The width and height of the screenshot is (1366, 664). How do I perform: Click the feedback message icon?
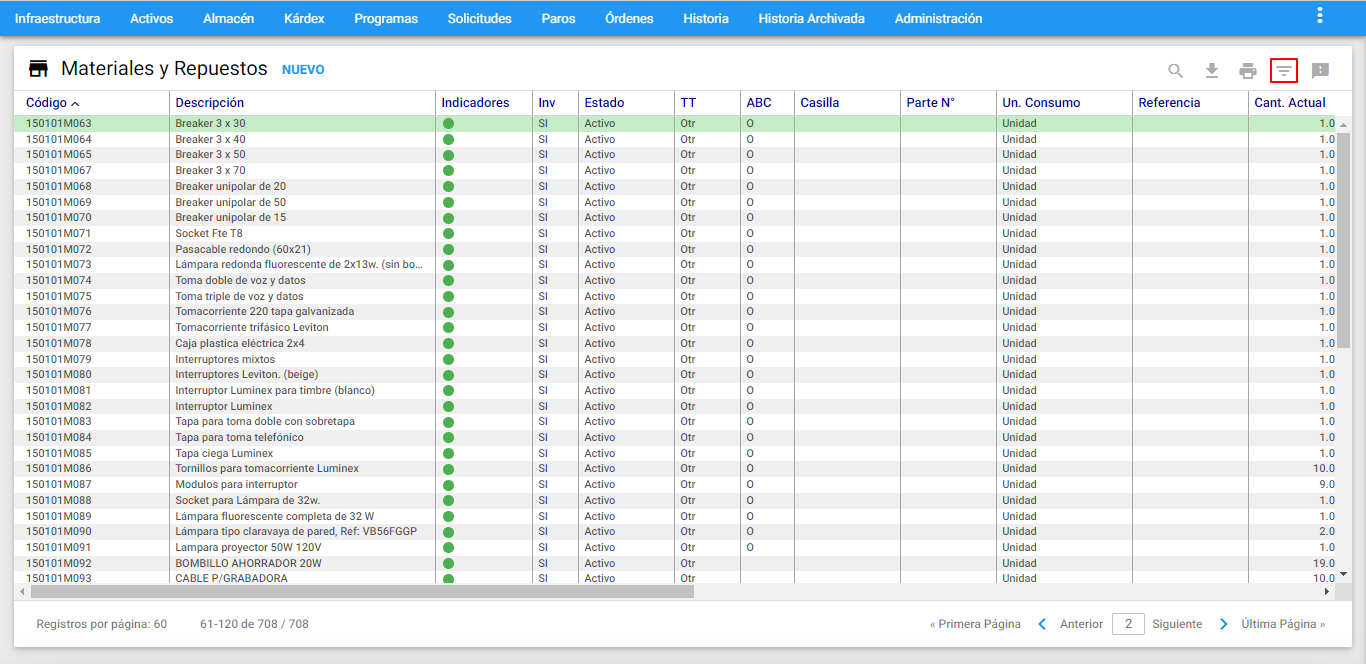pyautogui.click(x=1320, y=71)
